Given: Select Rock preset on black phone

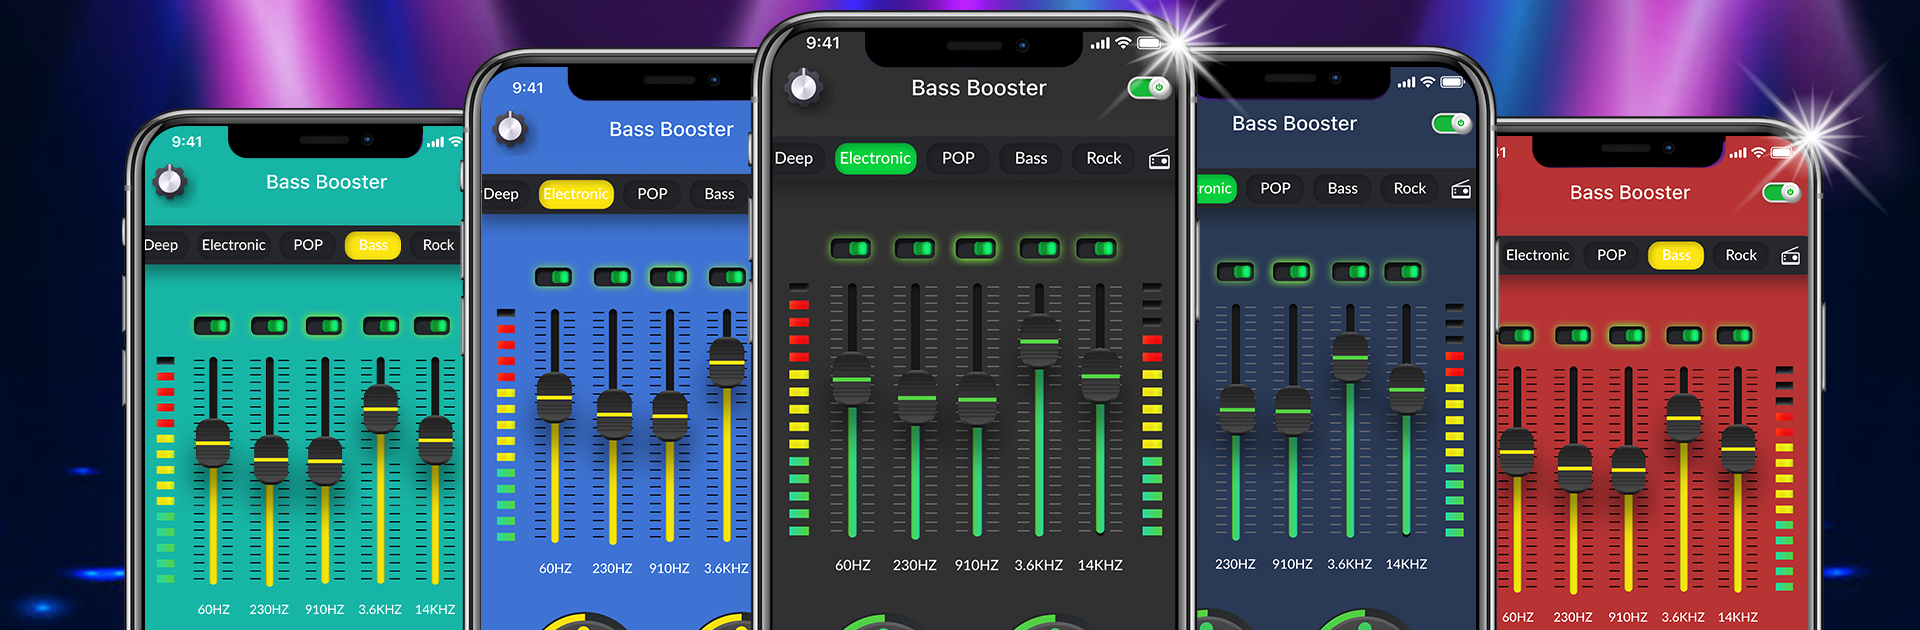Looking at the screenshot, I should tap(1104, 158).
